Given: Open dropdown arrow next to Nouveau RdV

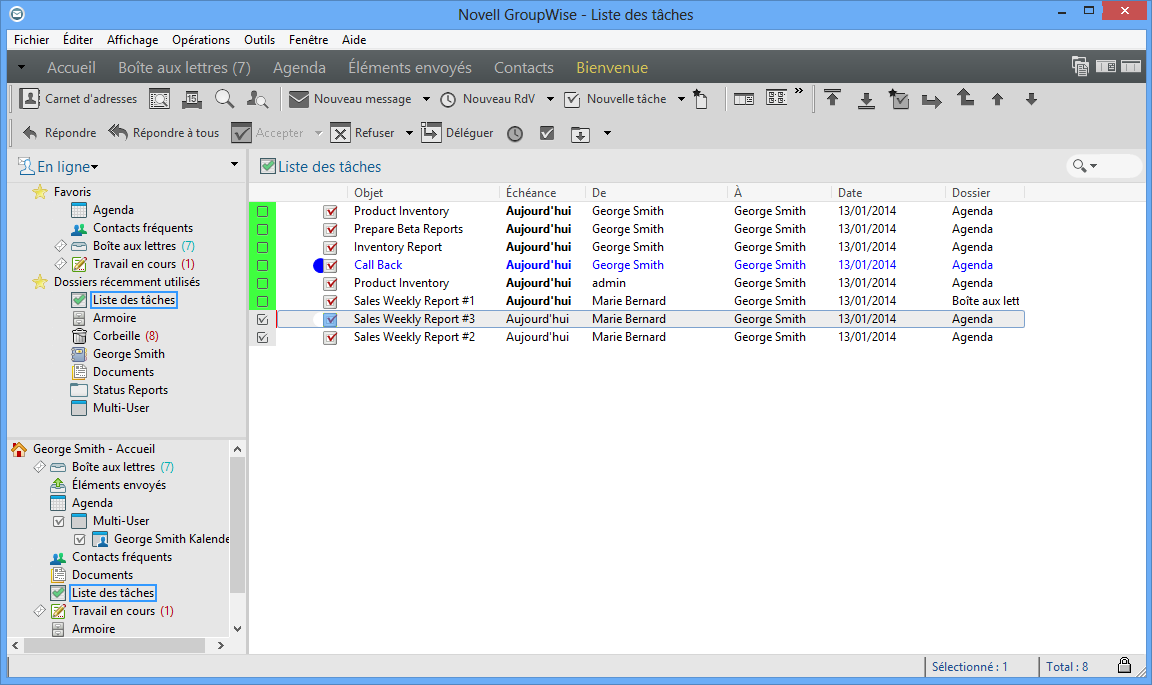Looking at the screenshot, I should pos(550,98).
